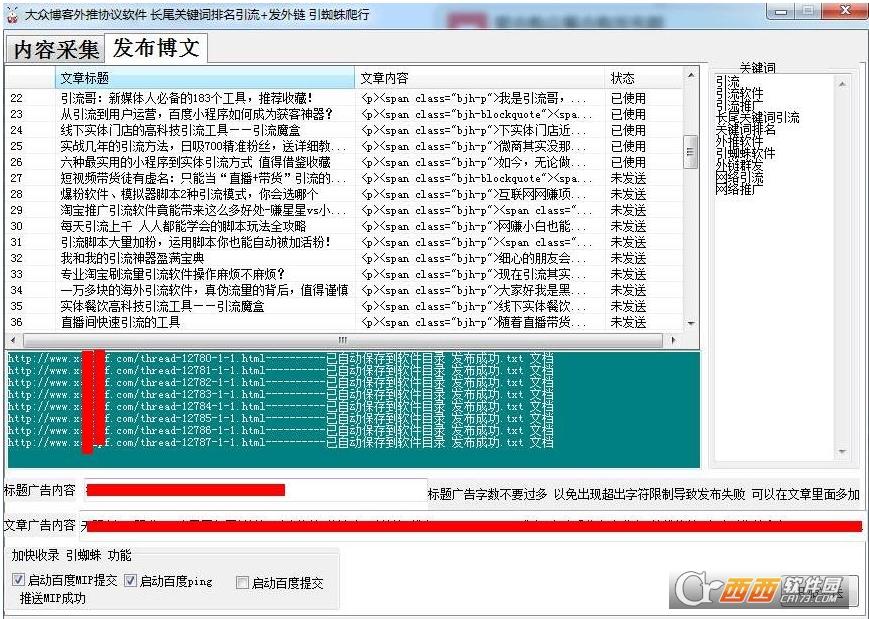The height and width of the screenshot is (619, 869).
Task: Click the horizontal scrollbar left arrow
Action: coord(13,340)
